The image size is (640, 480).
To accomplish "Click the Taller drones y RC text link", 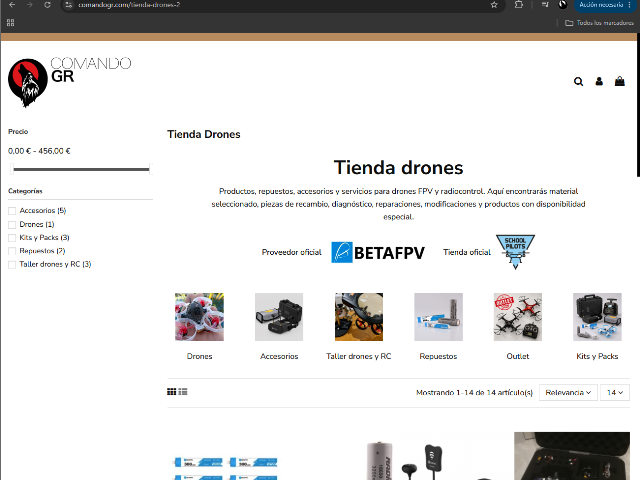I will pos(359,356).
